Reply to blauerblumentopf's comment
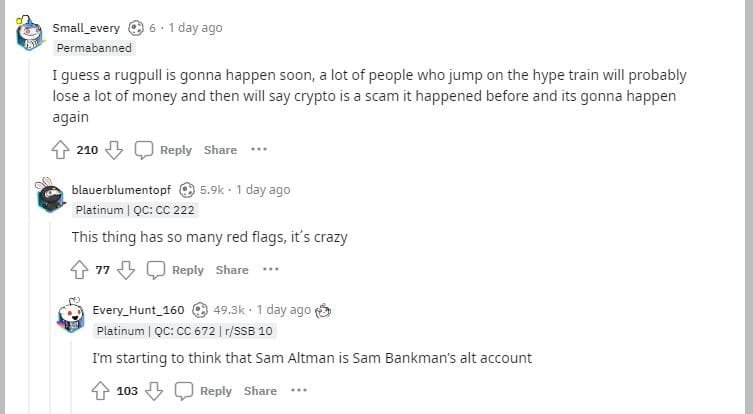Image resolution: width=753 pixels, height=414 pixels. 177,270
